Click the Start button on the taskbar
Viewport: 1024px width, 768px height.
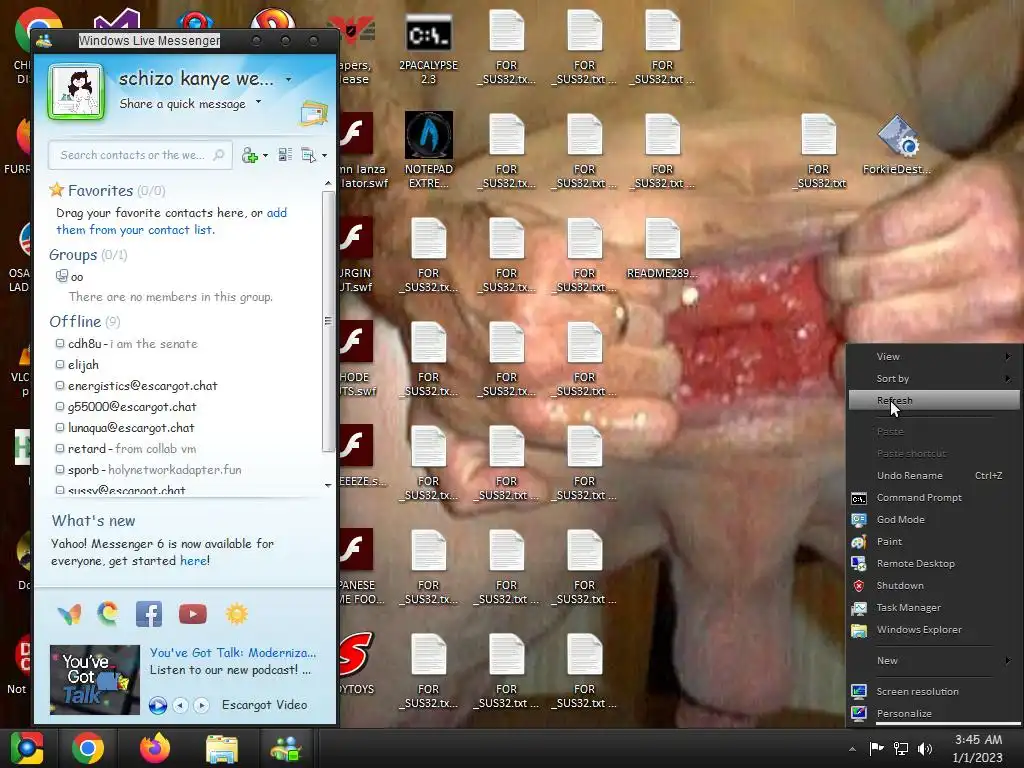click(x=26, y=748)
